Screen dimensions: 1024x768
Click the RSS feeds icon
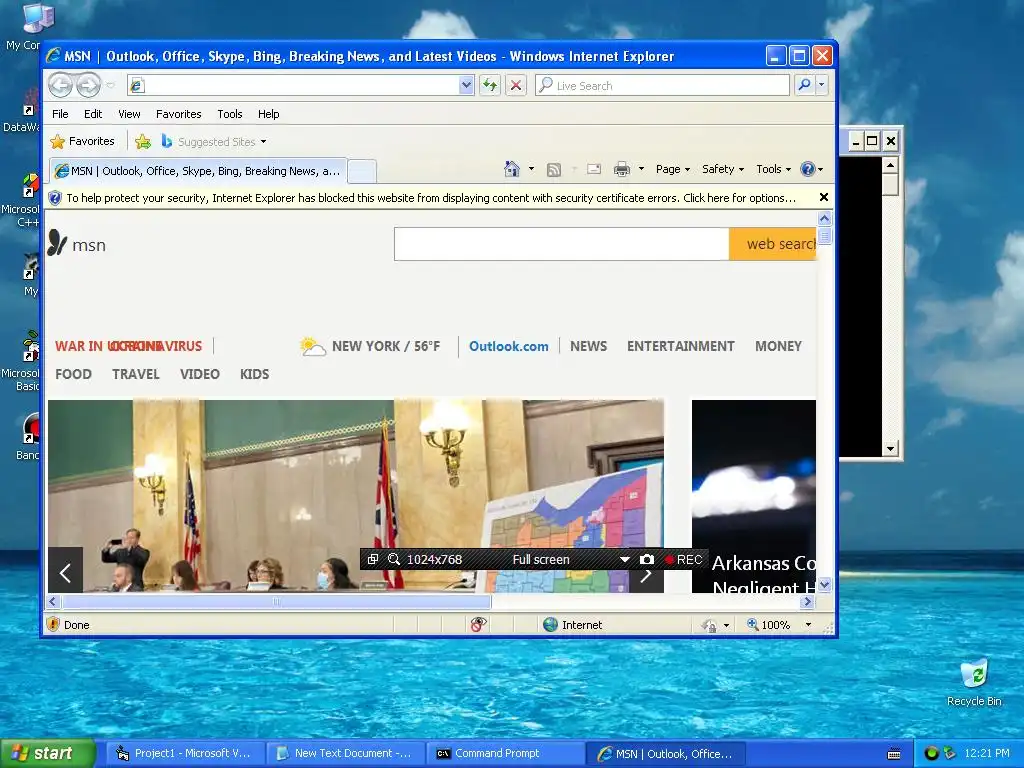point(554,170)
